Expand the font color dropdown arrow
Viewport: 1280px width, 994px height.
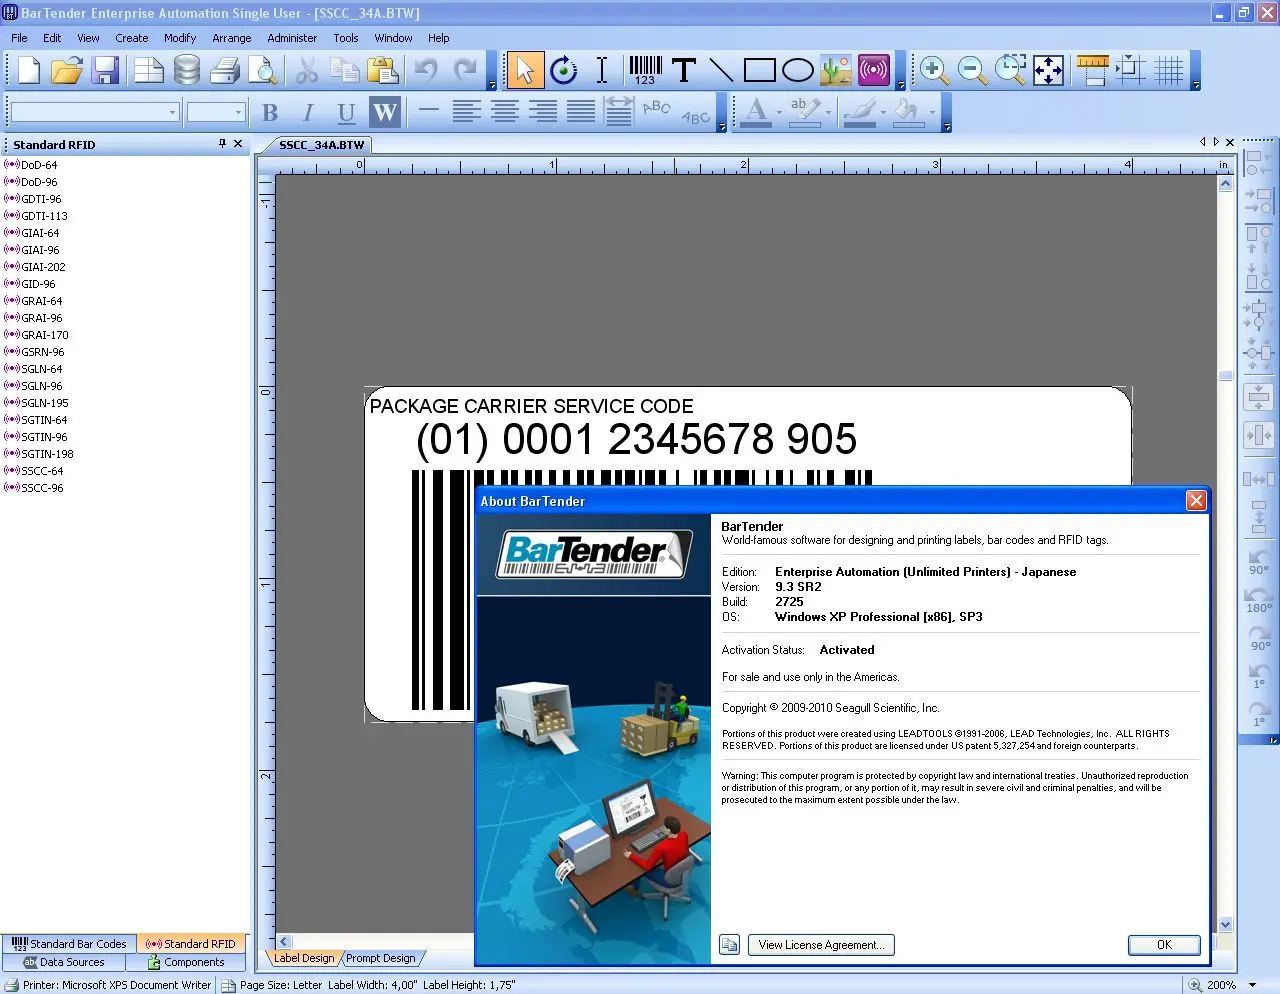pyautogui.click(x=779, y=113)
